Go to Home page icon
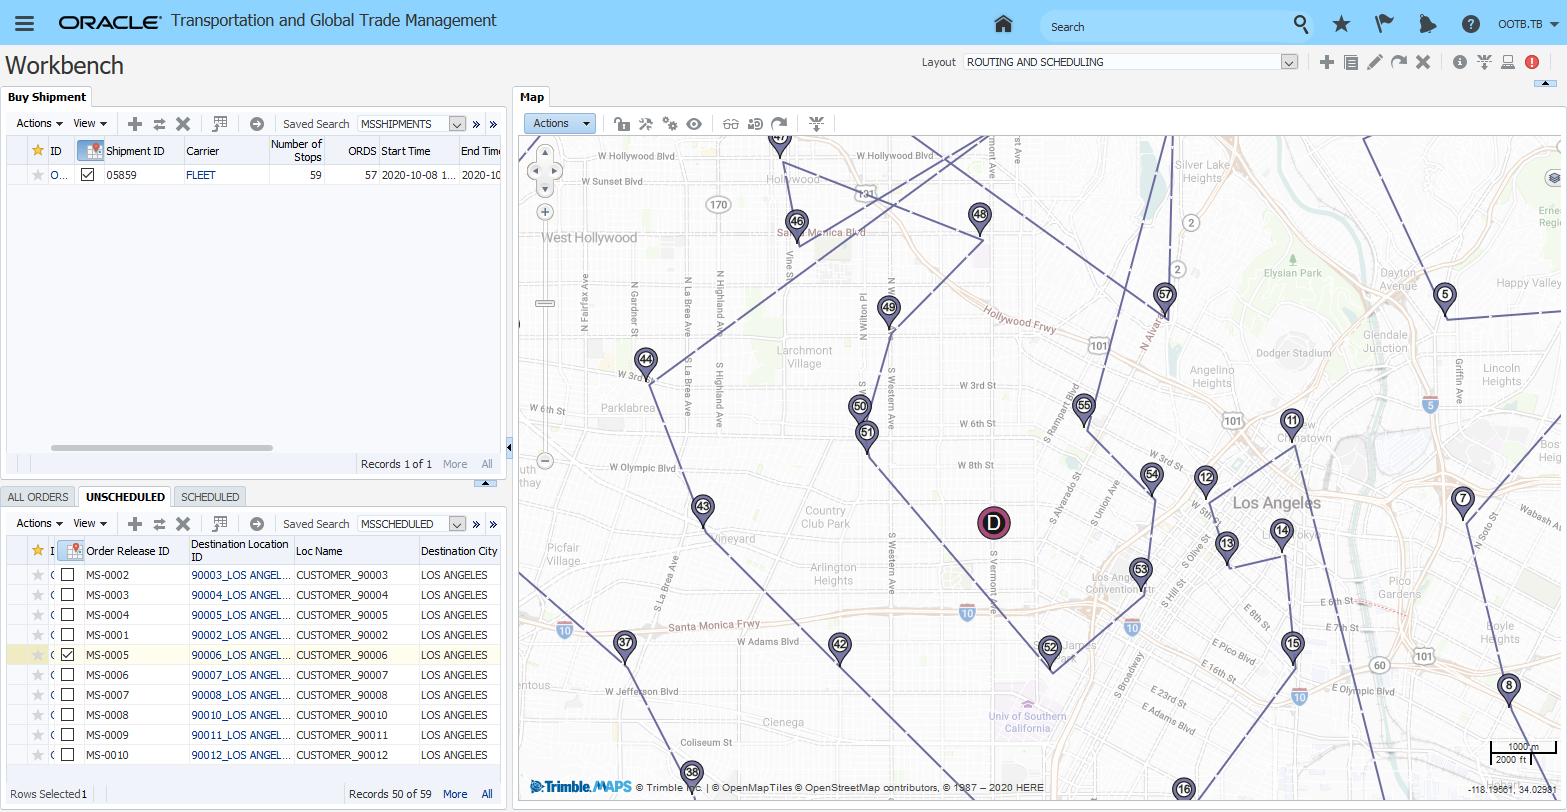This screenshot has height=812, width=1567. click(x=1003, y=24)
